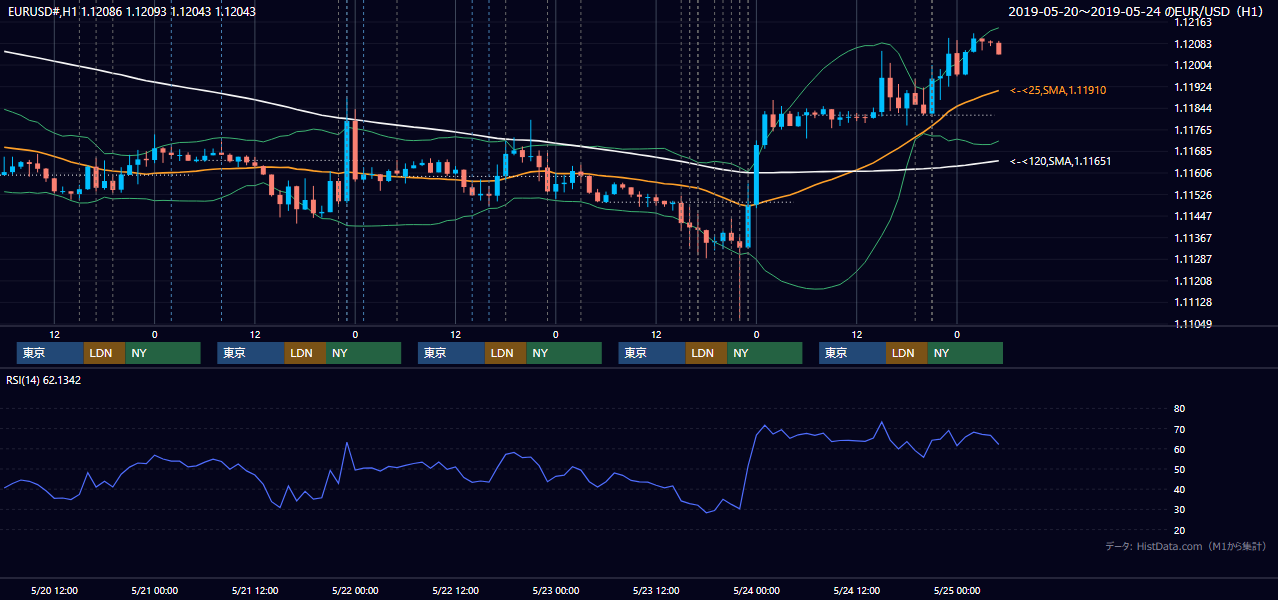1278x600 pixels.
Task: Click the 1.11367 price axis label
Action: click(1193, 238)
